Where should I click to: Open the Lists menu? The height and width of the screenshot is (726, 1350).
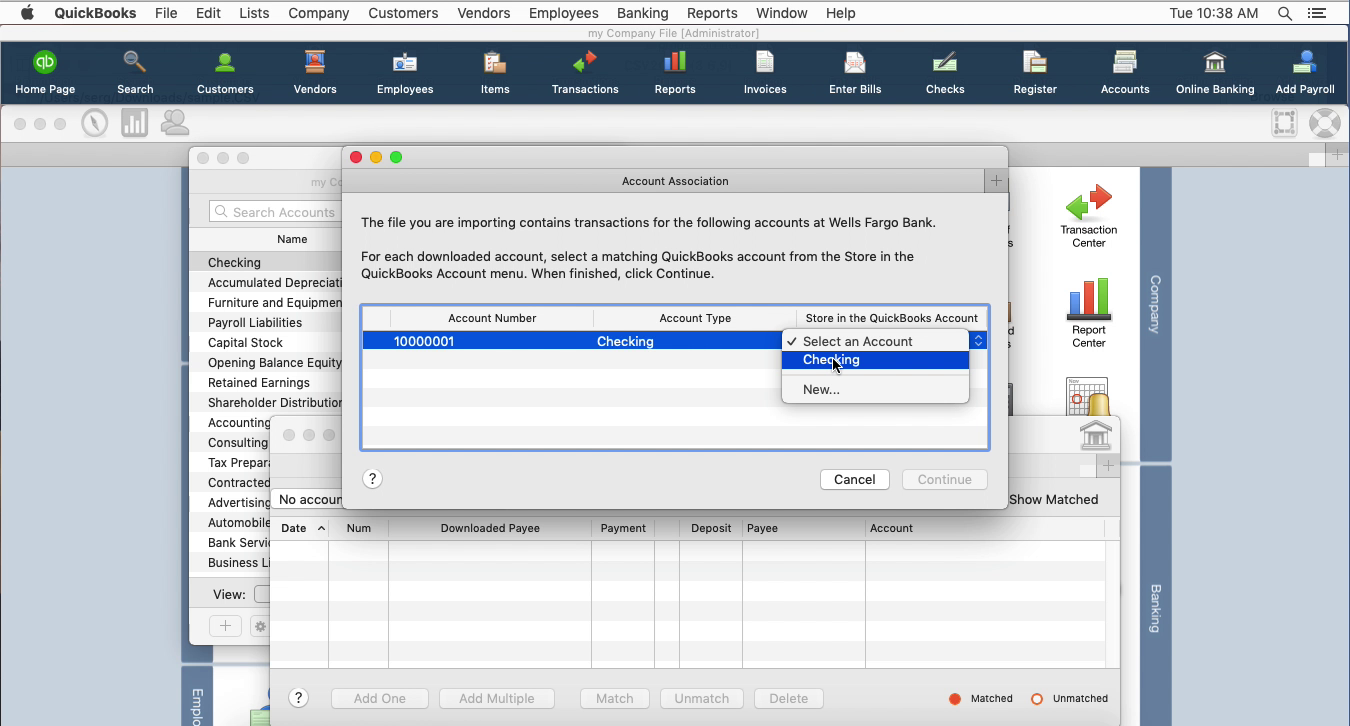pyautogui.click(x=254, y=13)
